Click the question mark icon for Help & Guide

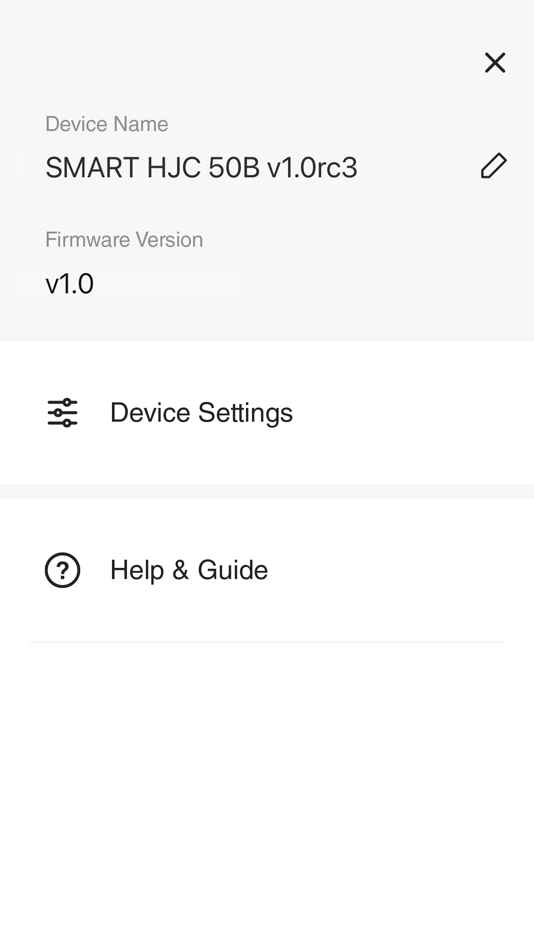point(62,570)
